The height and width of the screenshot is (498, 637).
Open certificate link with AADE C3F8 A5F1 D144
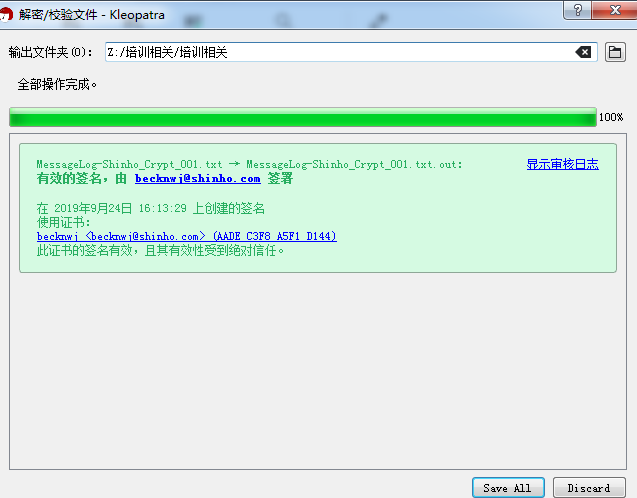(x=186, y=236)
